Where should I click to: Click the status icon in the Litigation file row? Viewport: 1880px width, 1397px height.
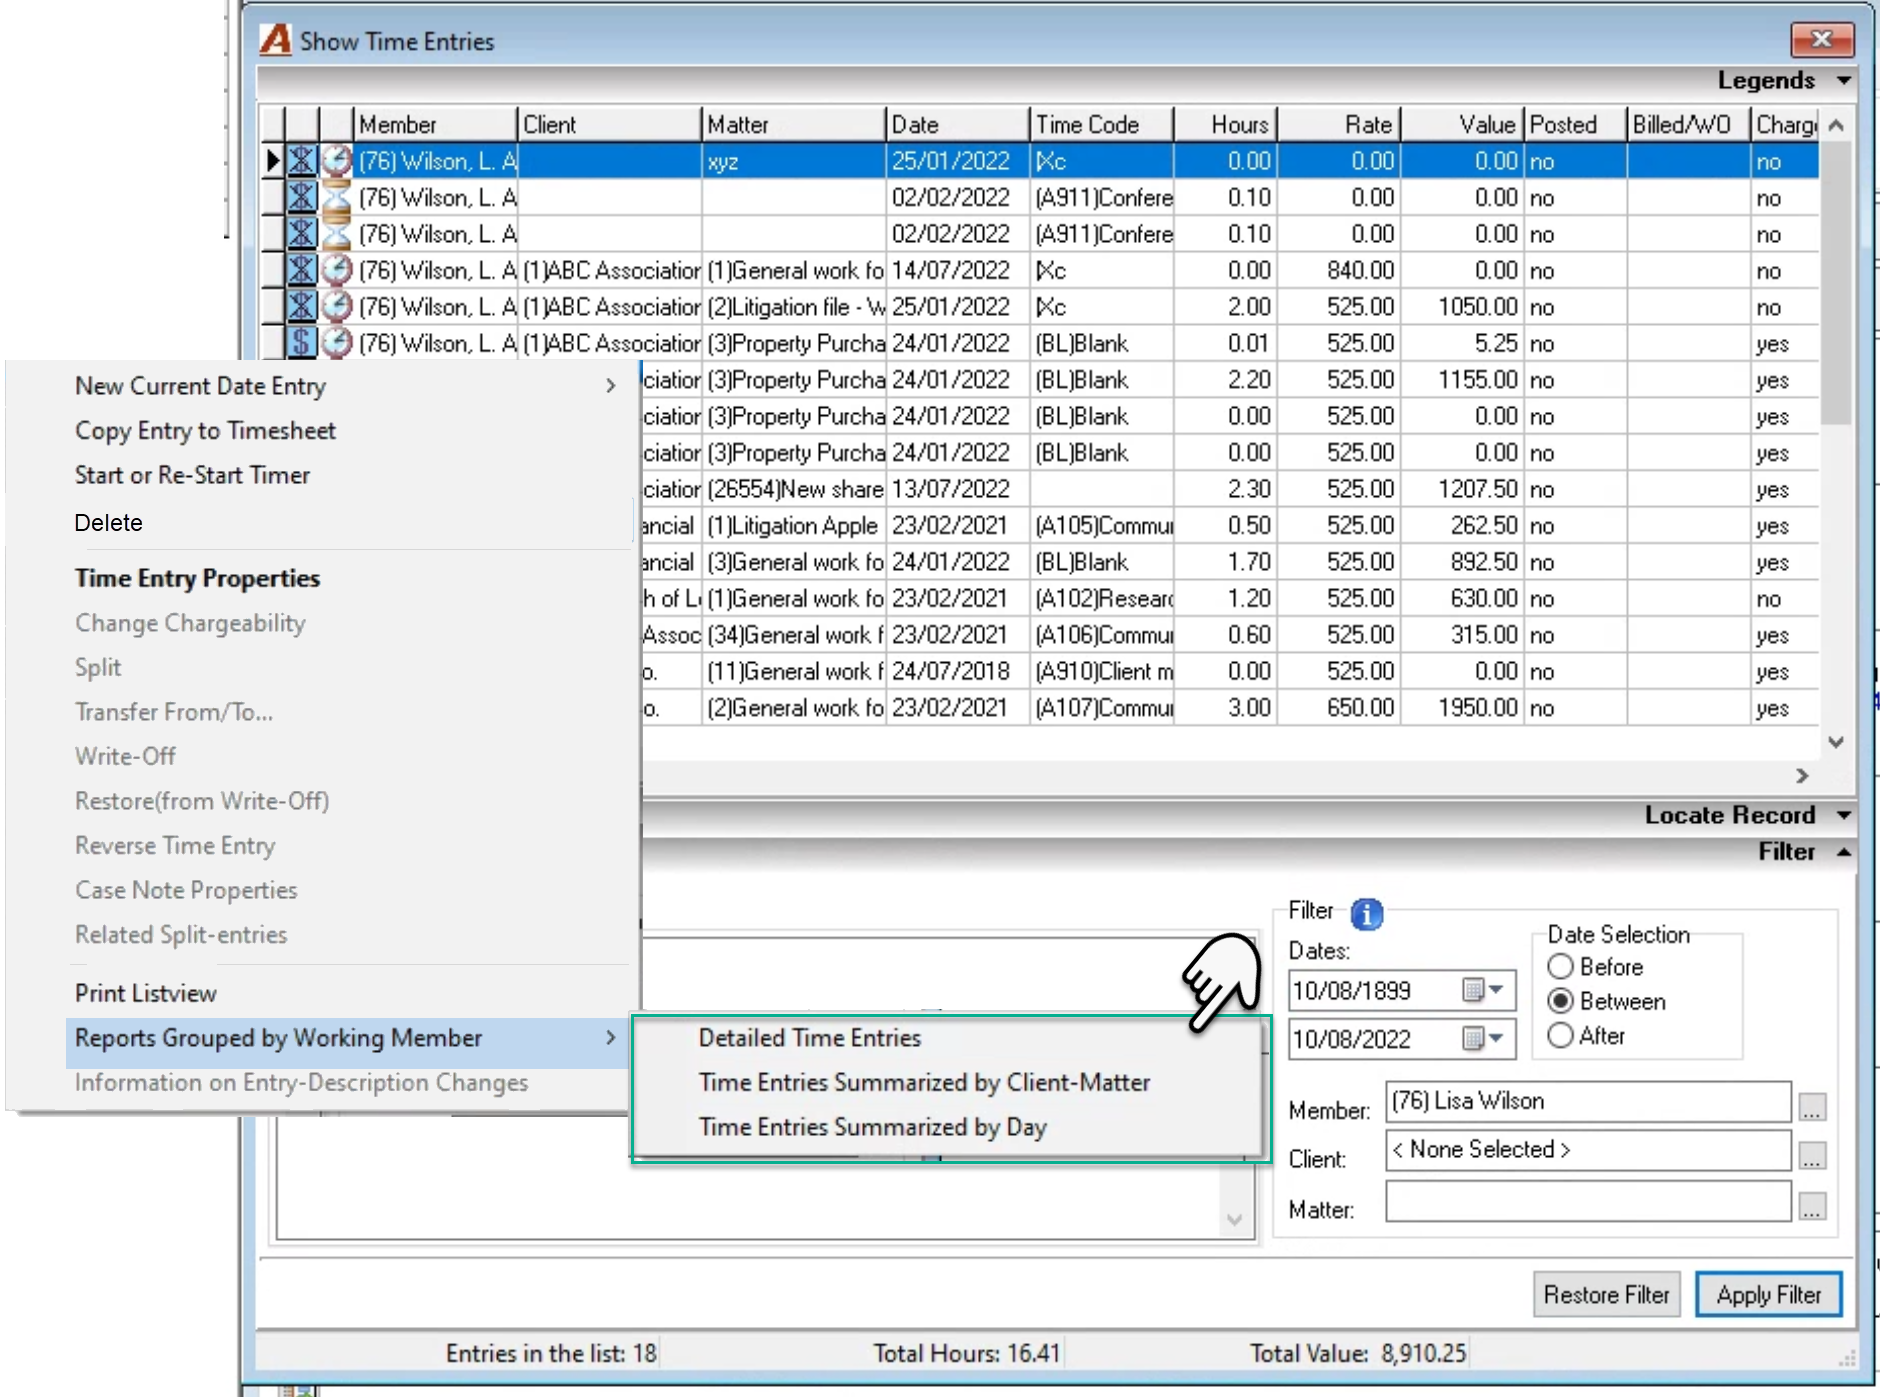302,307
